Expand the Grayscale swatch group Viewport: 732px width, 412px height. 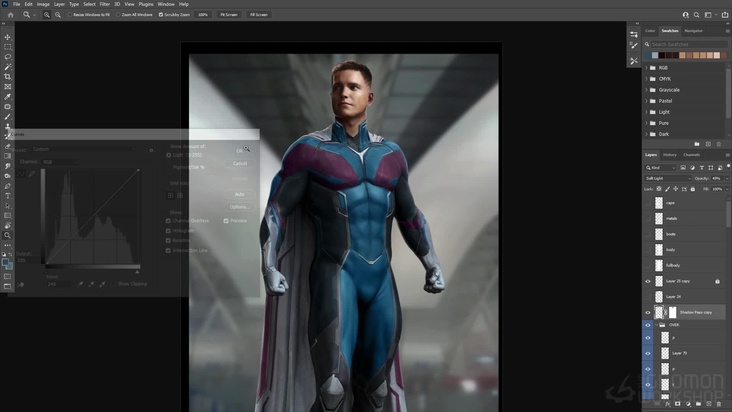click(647, 90)
